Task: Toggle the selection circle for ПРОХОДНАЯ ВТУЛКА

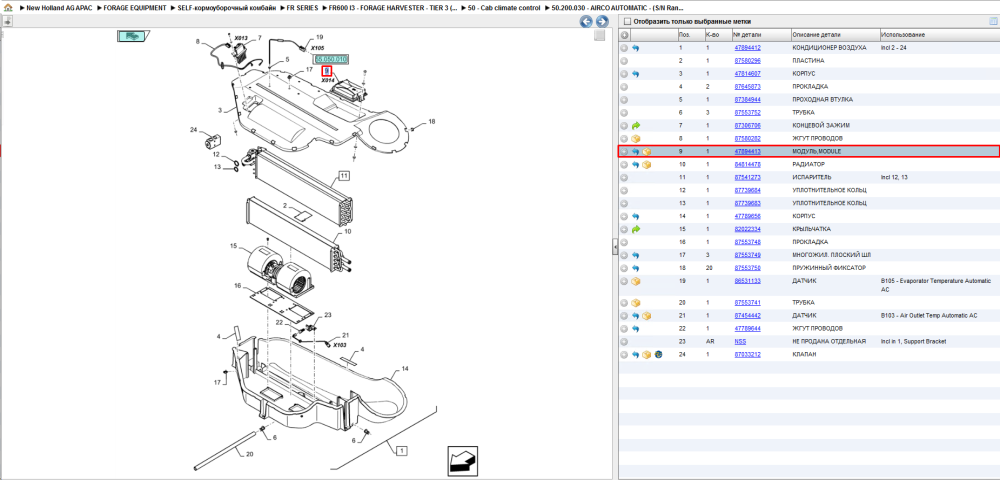Action: (624, 99)
